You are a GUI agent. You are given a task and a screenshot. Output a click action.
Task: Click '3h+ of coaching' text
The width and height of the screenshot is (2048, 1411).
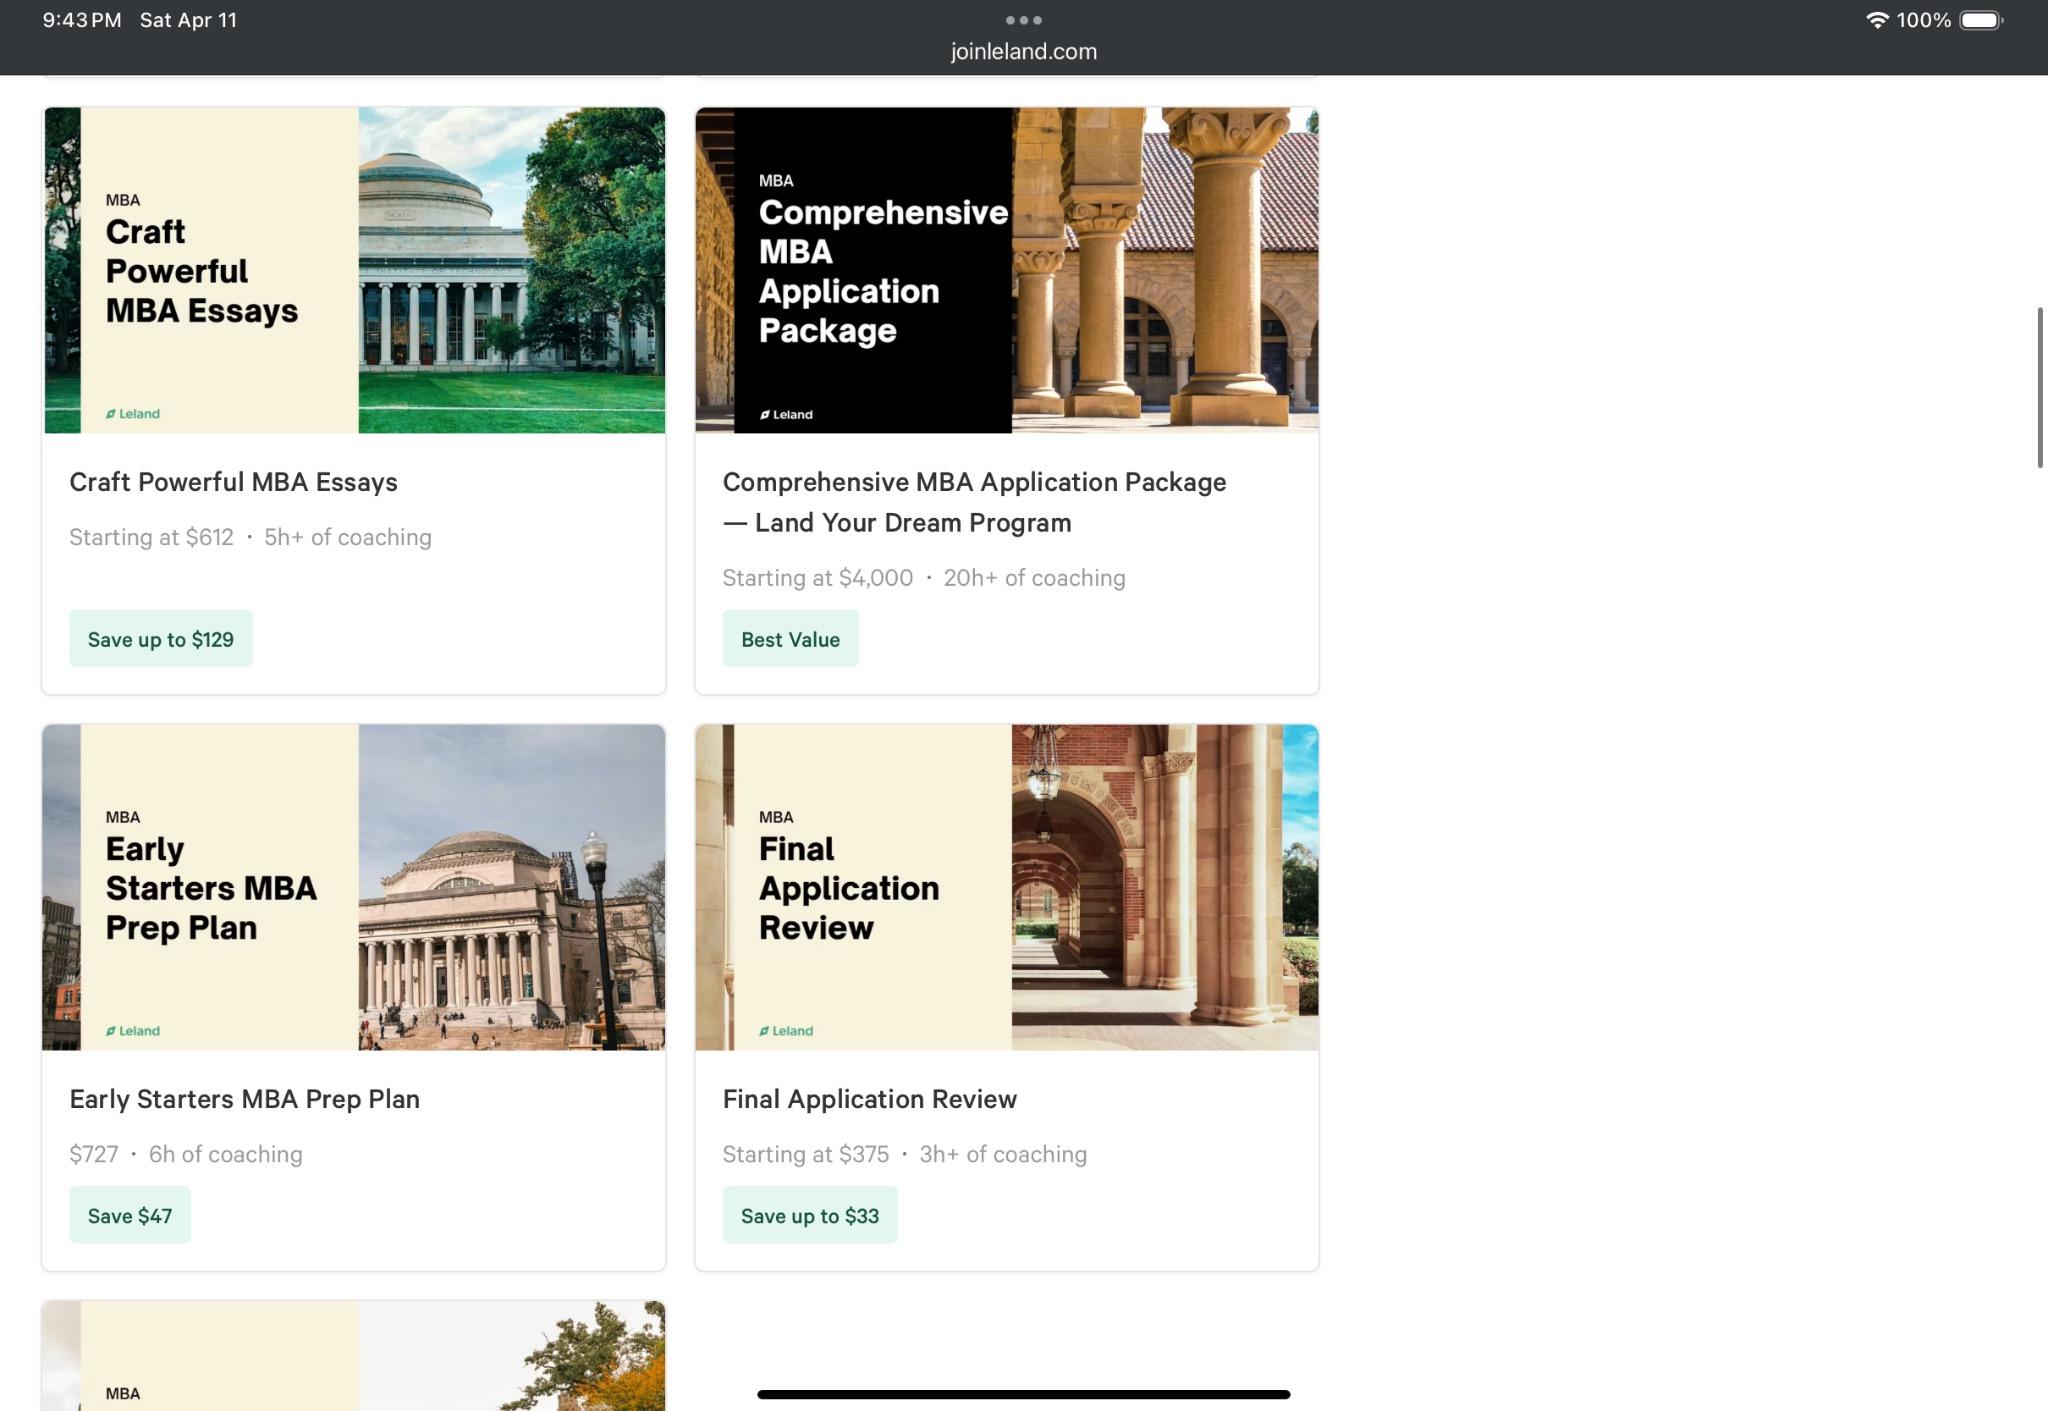pos(1003,1154)
